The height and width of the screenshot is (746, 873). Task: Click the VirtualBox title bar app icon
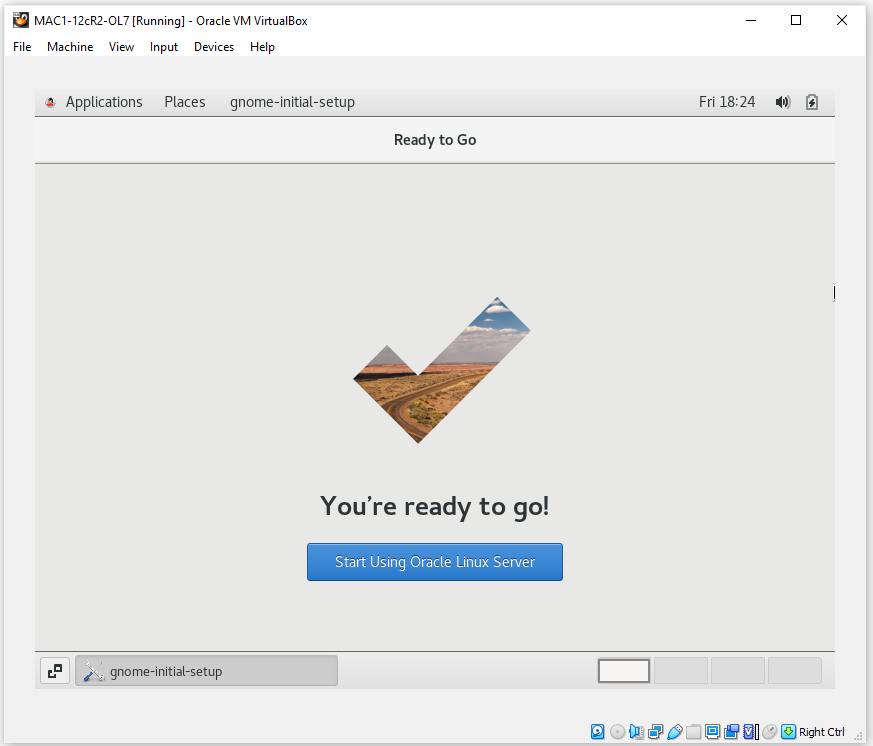pos(21,21)
